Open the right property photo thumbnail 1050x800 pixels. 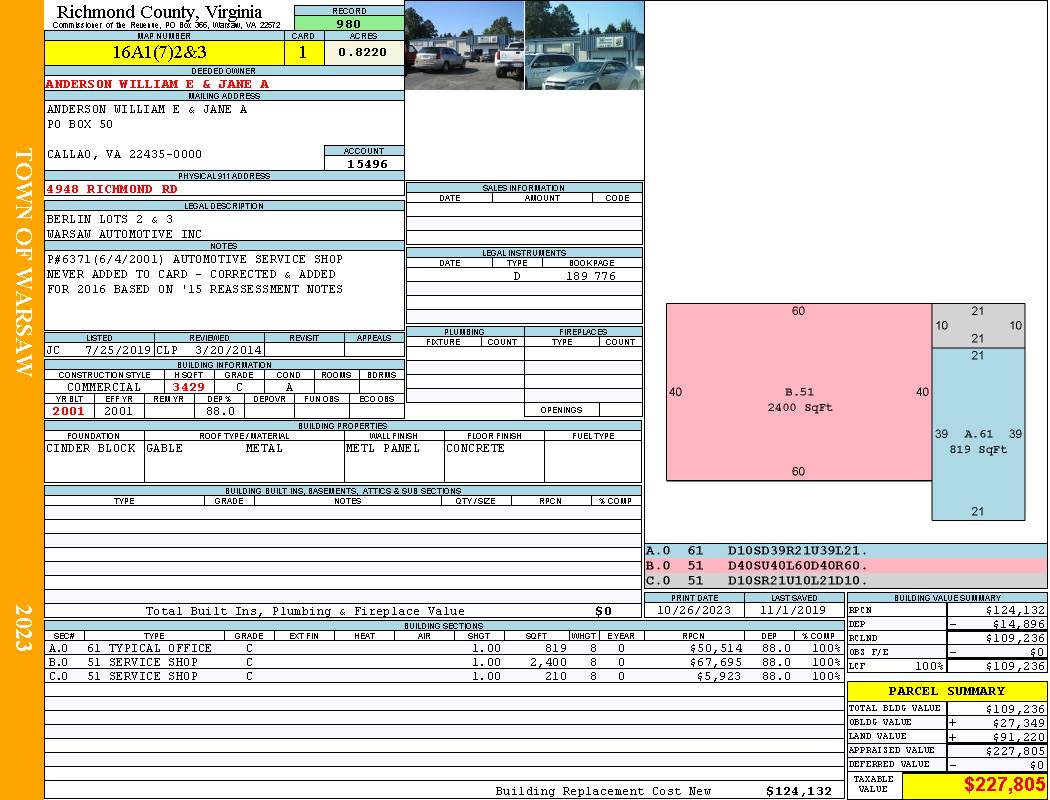[x=585, y=46]
